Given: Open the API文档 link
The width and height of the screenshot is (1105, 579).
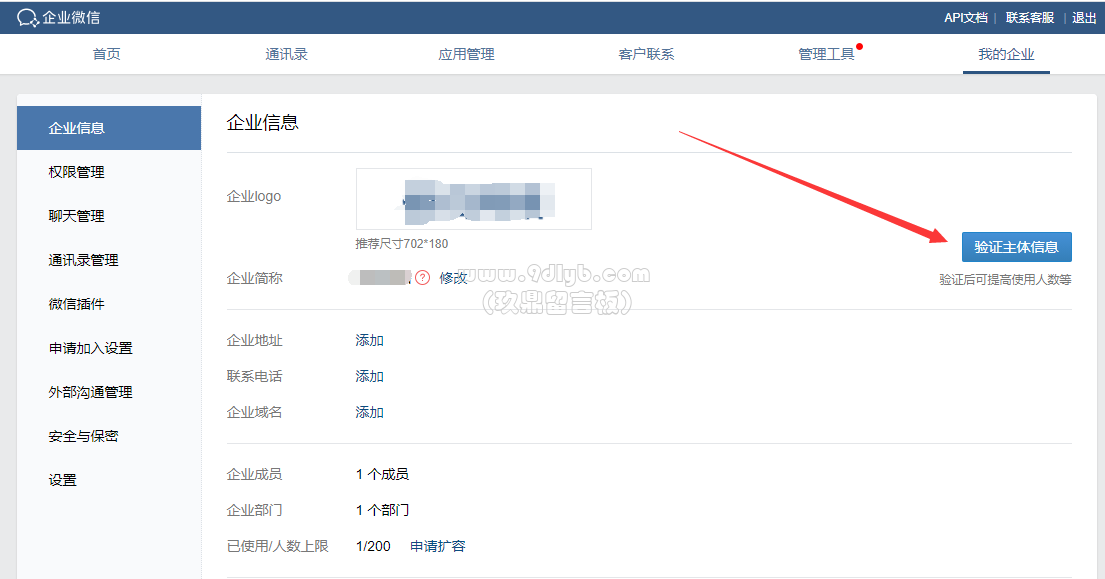Looking at the screenshot, I should click(x=965, y=18).
